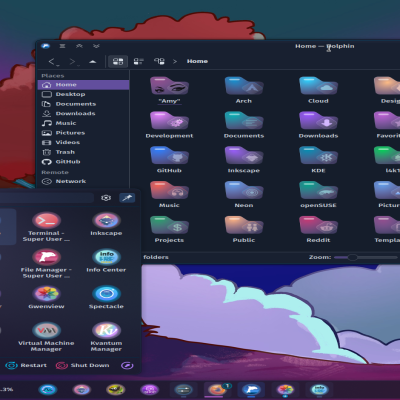The width and height of the screenshot is (400, 400).
Task: Switch Dolphin to Compact view mode
Action: point(138,61)
